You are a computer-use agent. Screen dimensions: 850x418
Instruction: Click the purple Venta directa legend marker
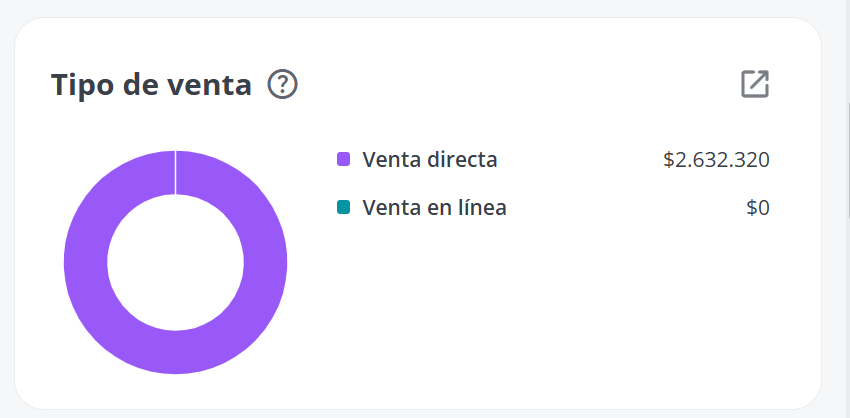point(343,159)
